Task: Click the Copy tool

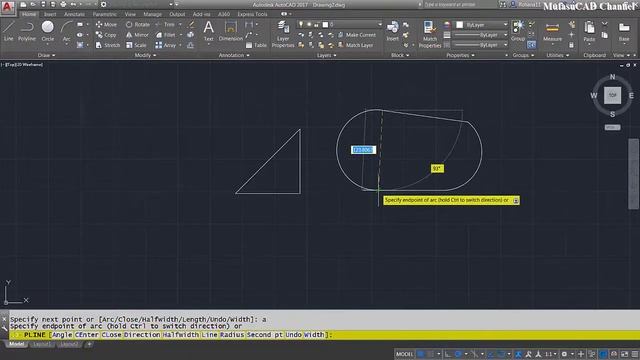Action: (x=106, y=35)
